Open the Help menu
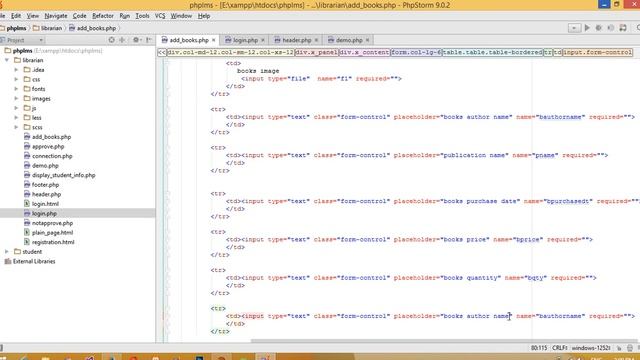Image resolution: width=640 pixels, height=360 pixels. coord(204,16)
